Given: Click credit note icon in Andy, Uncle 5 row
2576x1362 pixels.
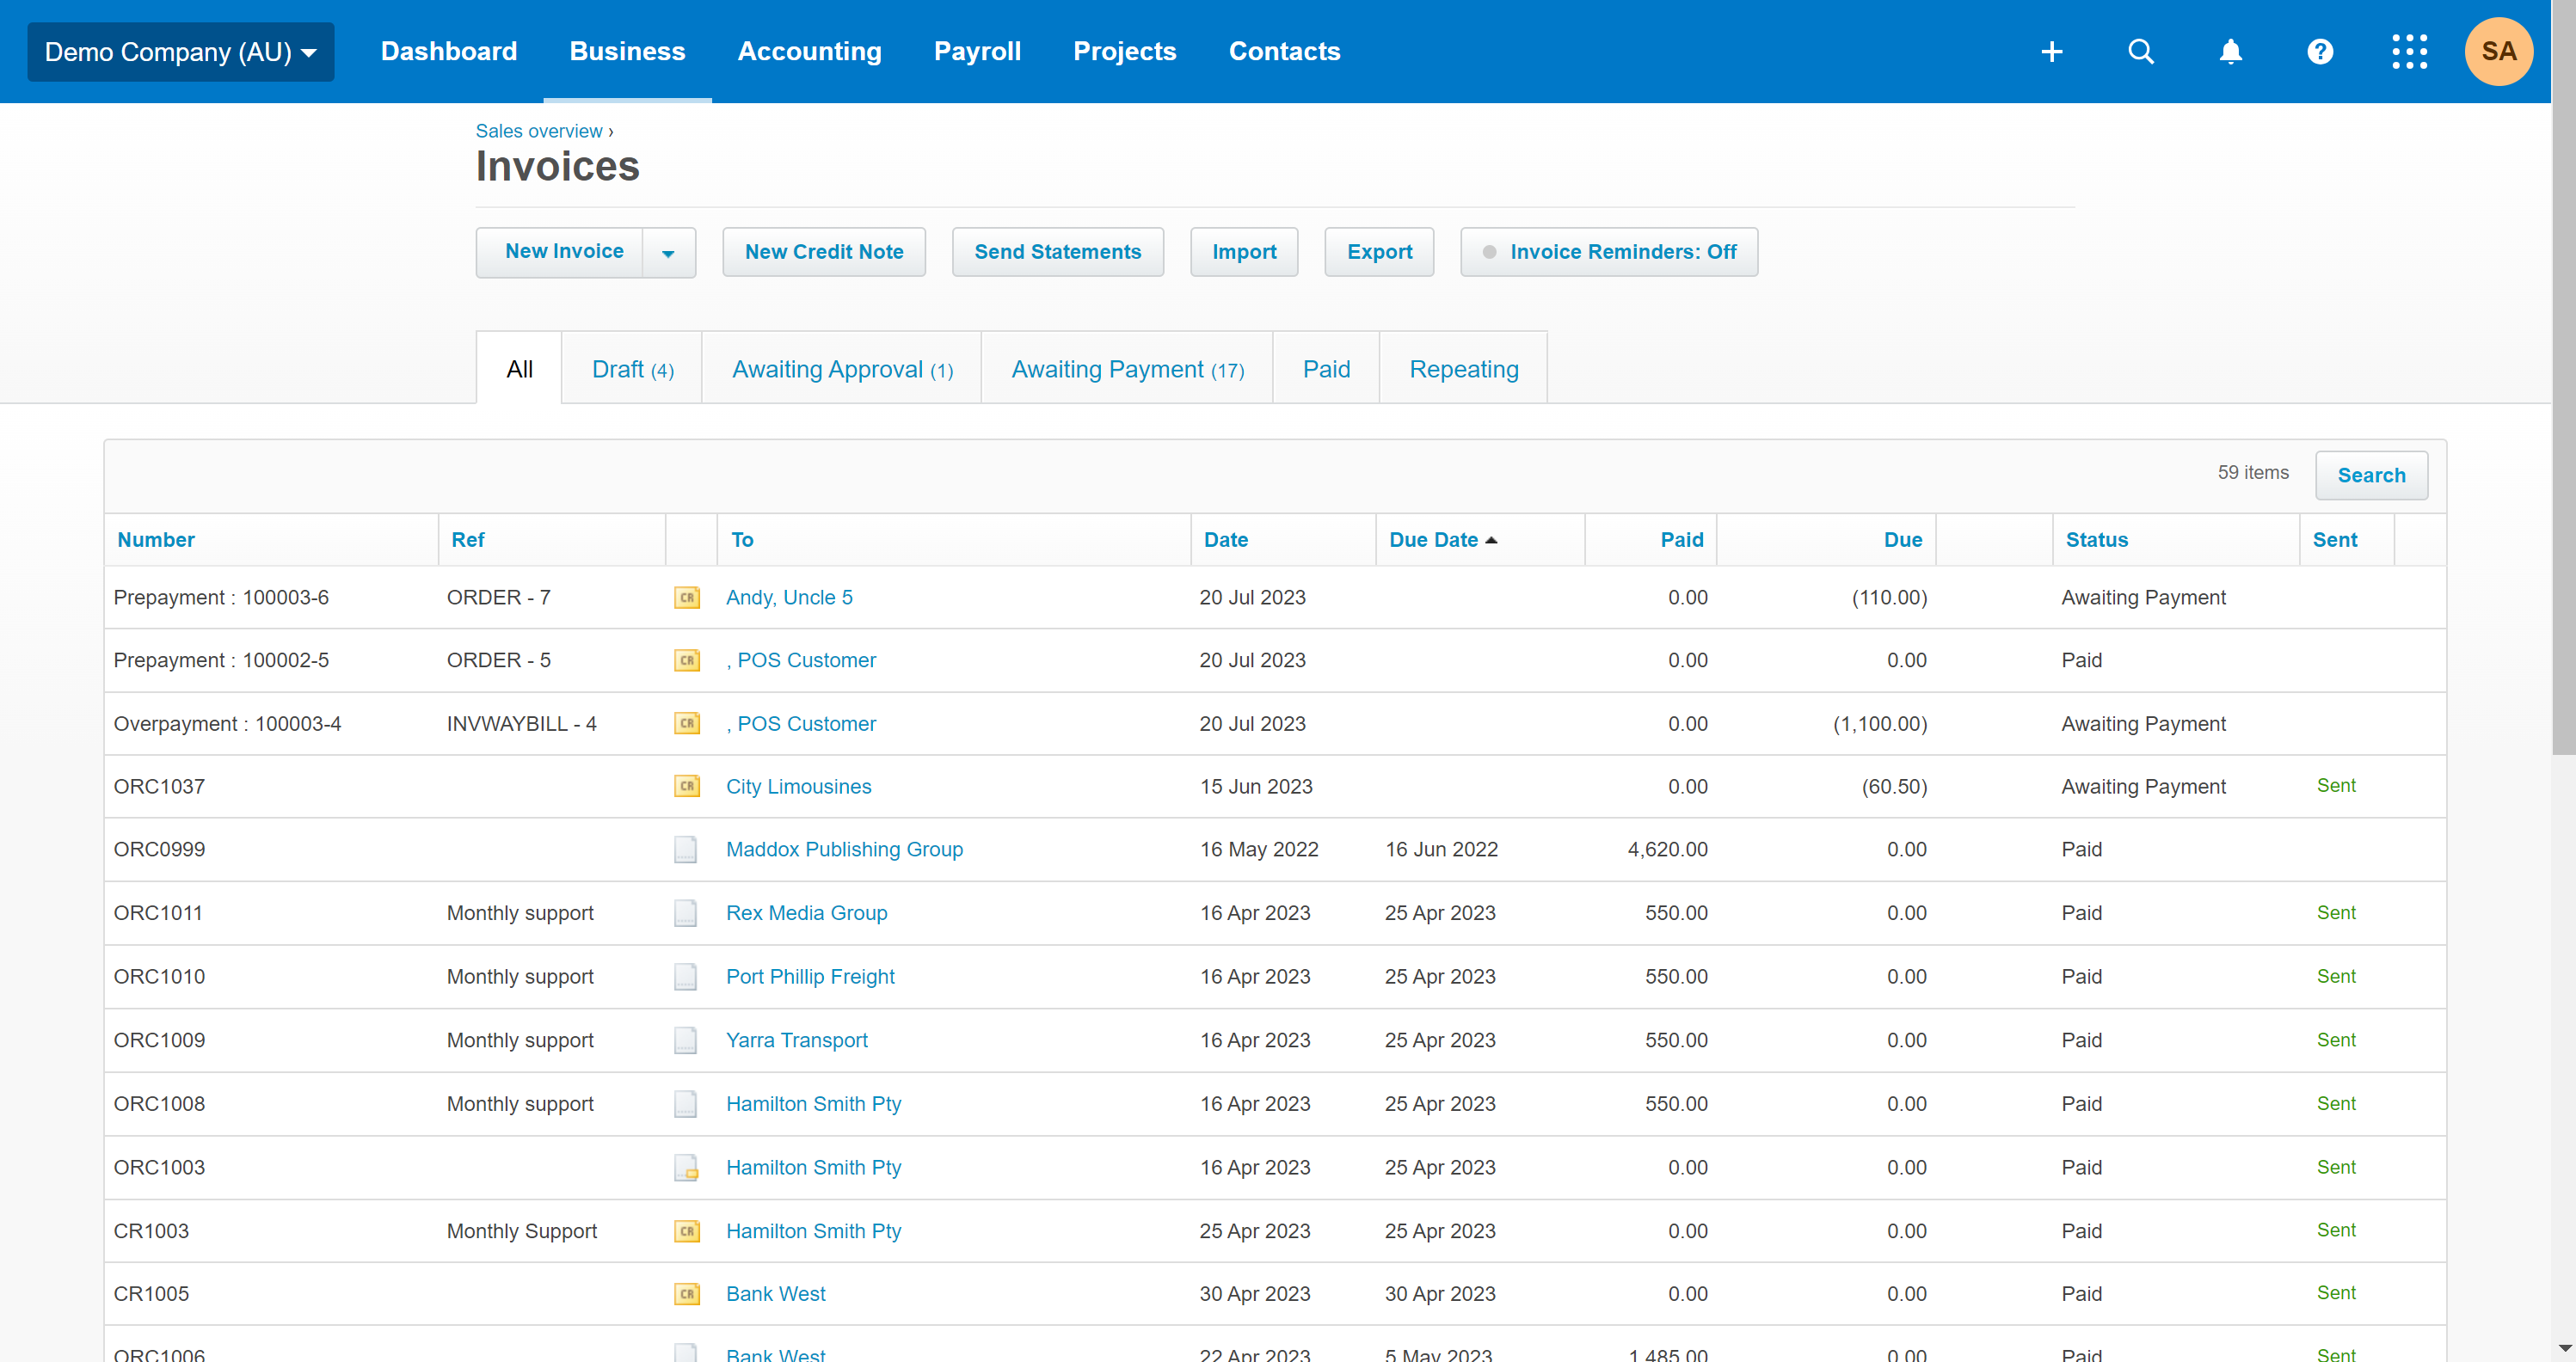Looking at the screenshot, I should click(687, 597).
